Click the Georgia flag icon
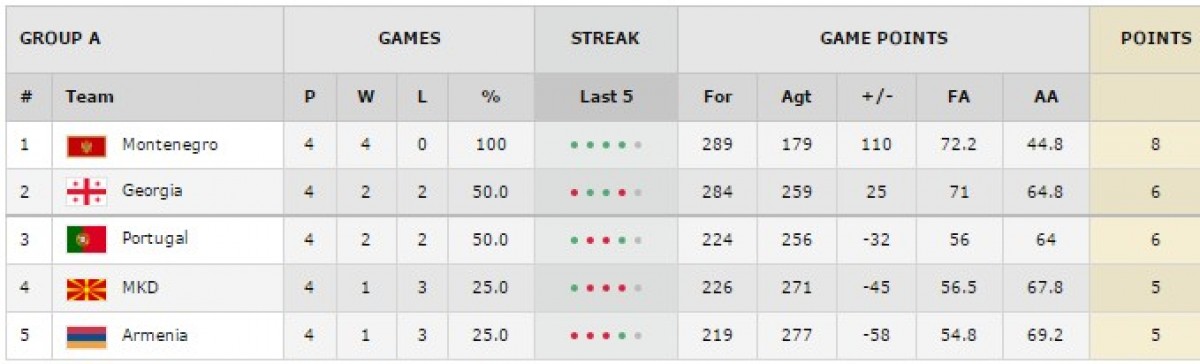The width and height of the screenshot is (1200, 364). [86, 192]
